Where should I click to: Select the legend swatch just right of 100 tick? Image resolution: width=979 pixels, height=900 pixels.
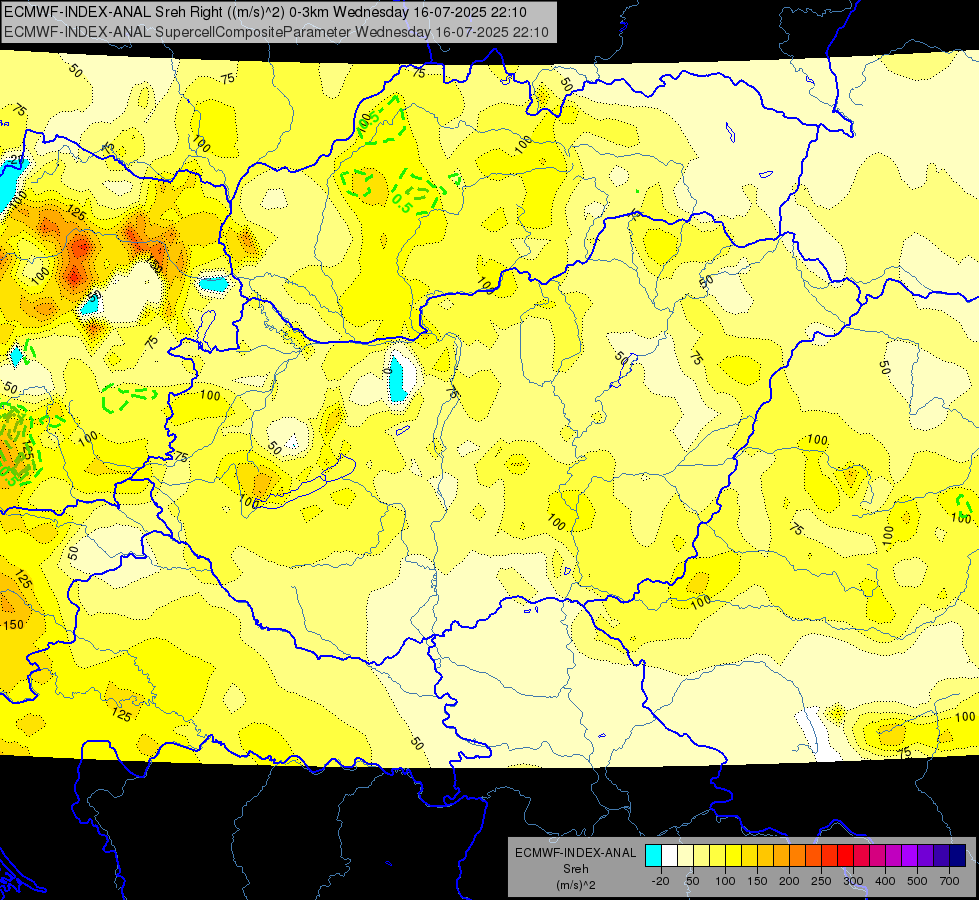point(734,855)
